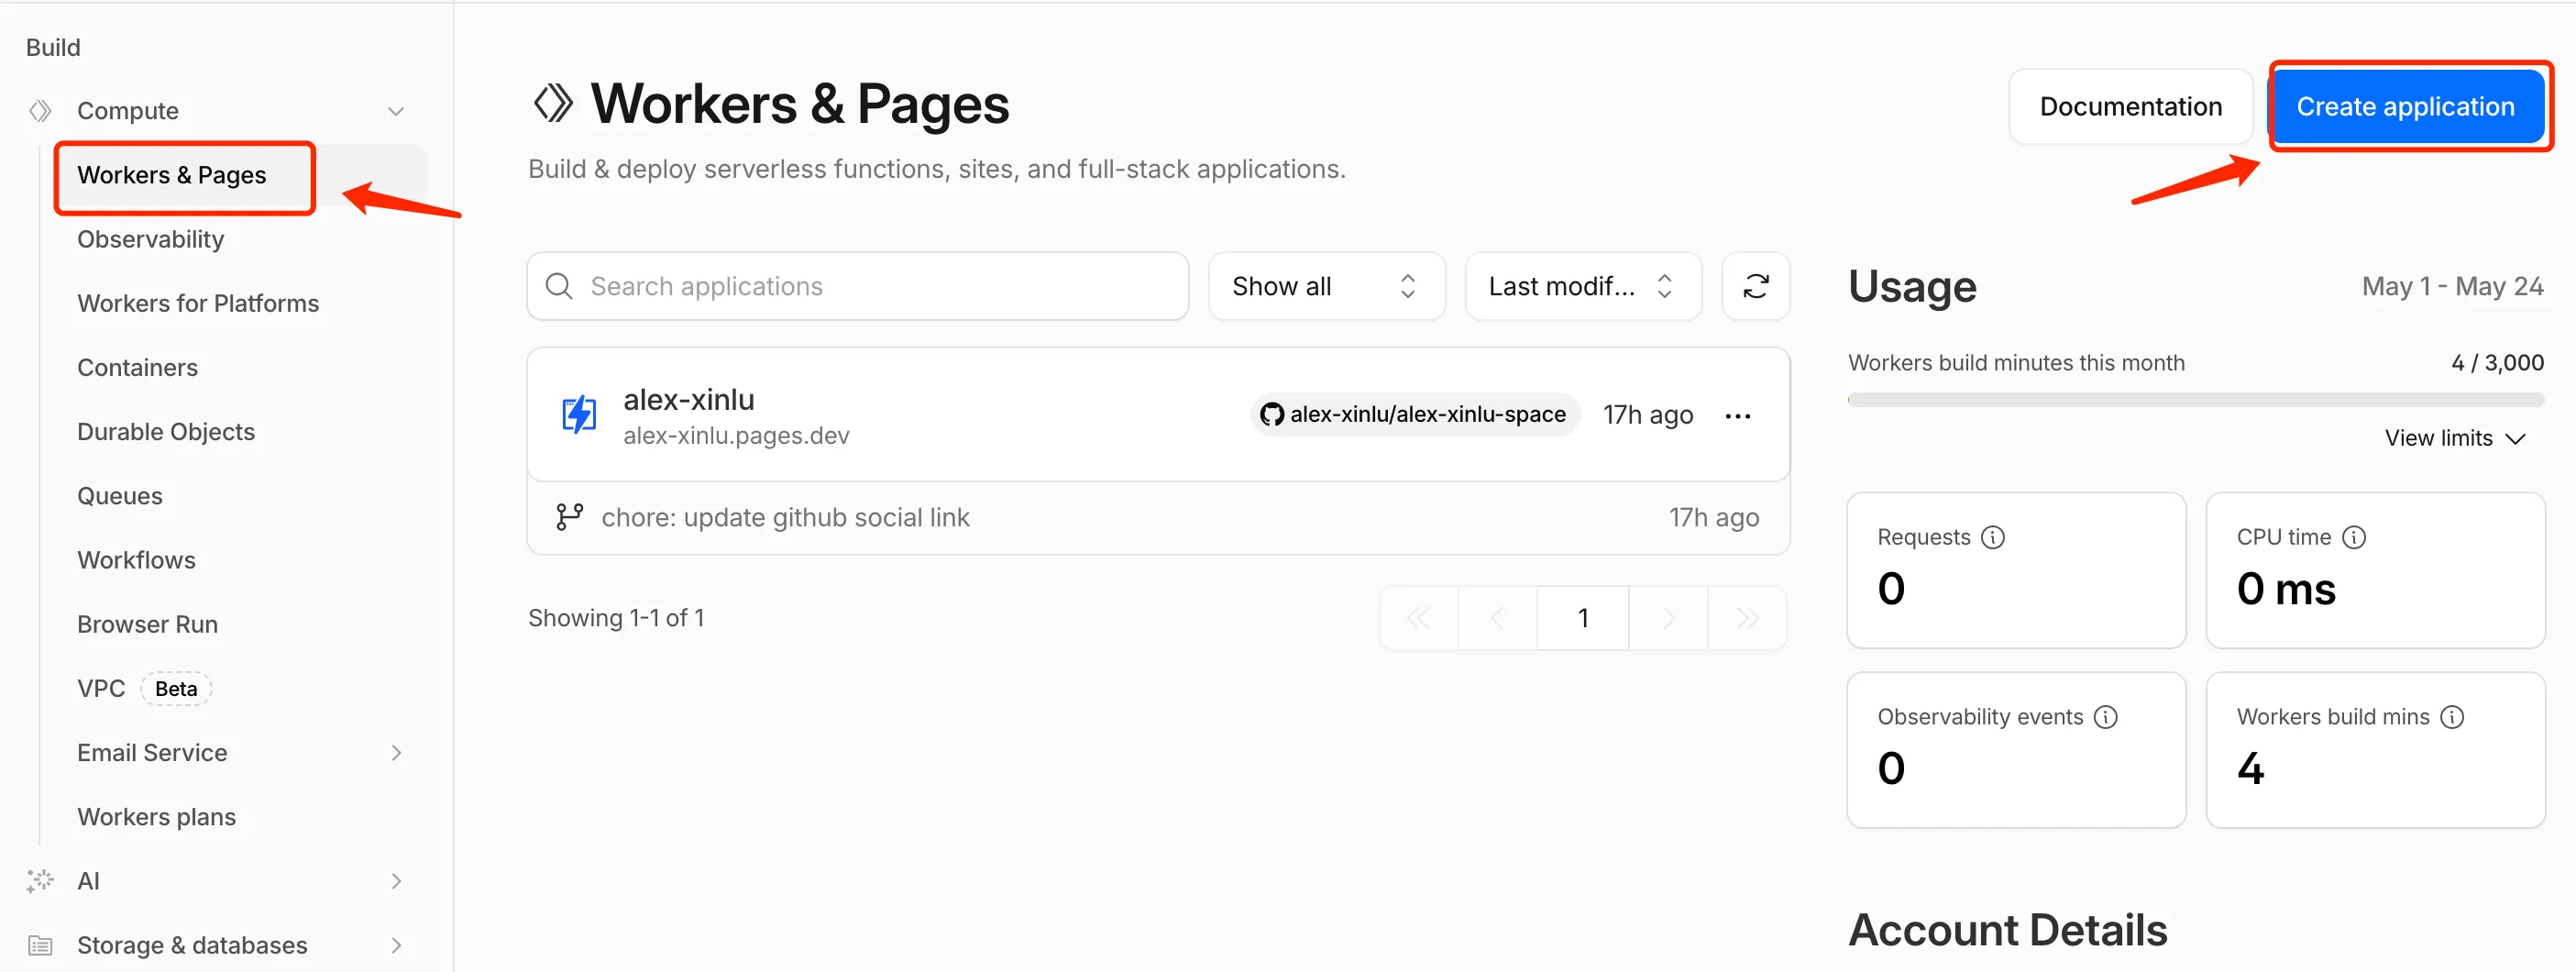
Task: Click the Requests usage card
Action: [x=2016, y=570]
